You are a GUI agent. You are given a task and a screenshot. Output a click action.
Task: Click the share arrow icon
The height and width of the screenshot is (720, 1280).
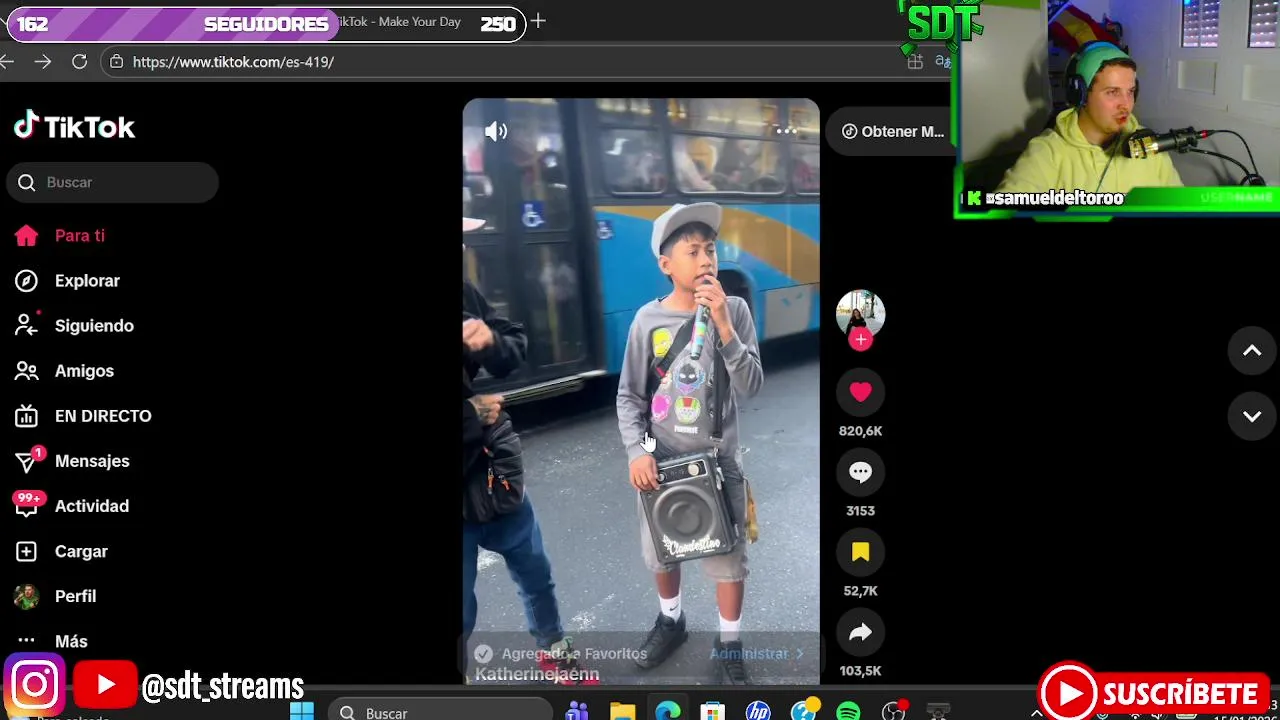[860, 632]
